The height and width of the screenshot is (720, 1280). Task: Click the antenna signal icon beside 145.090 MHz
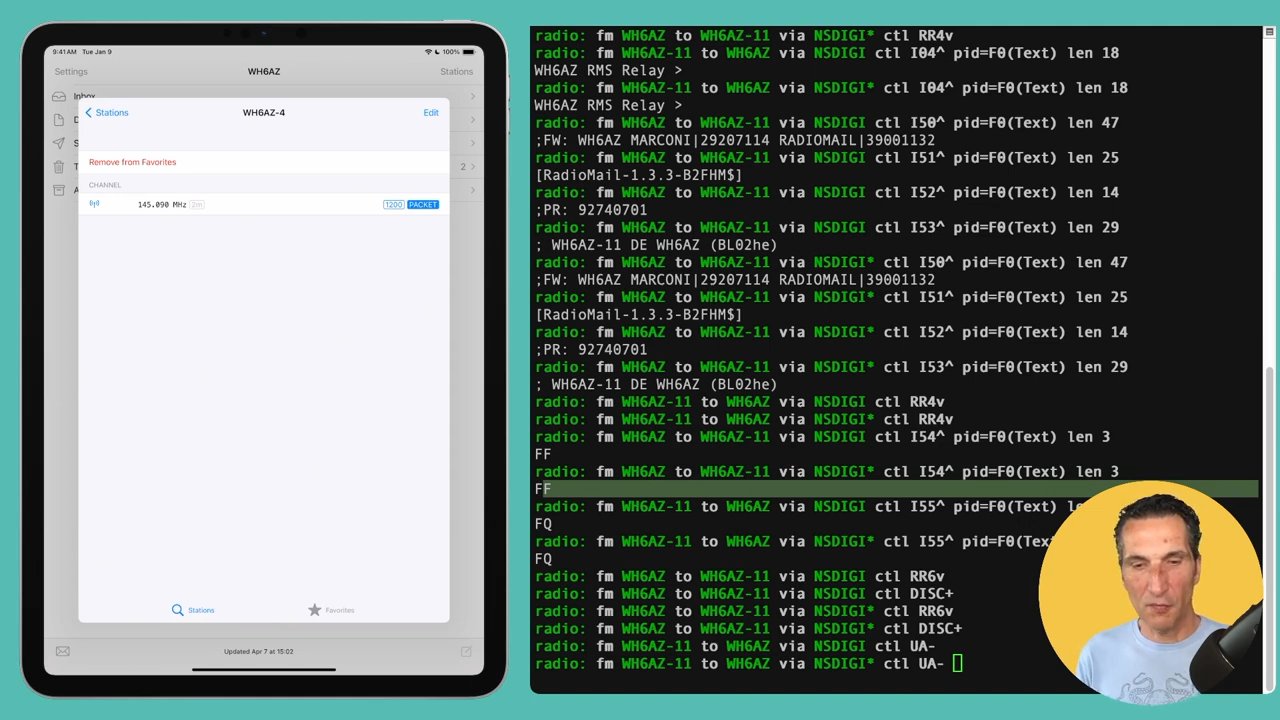pyautogui.click(x=94, y=204)
